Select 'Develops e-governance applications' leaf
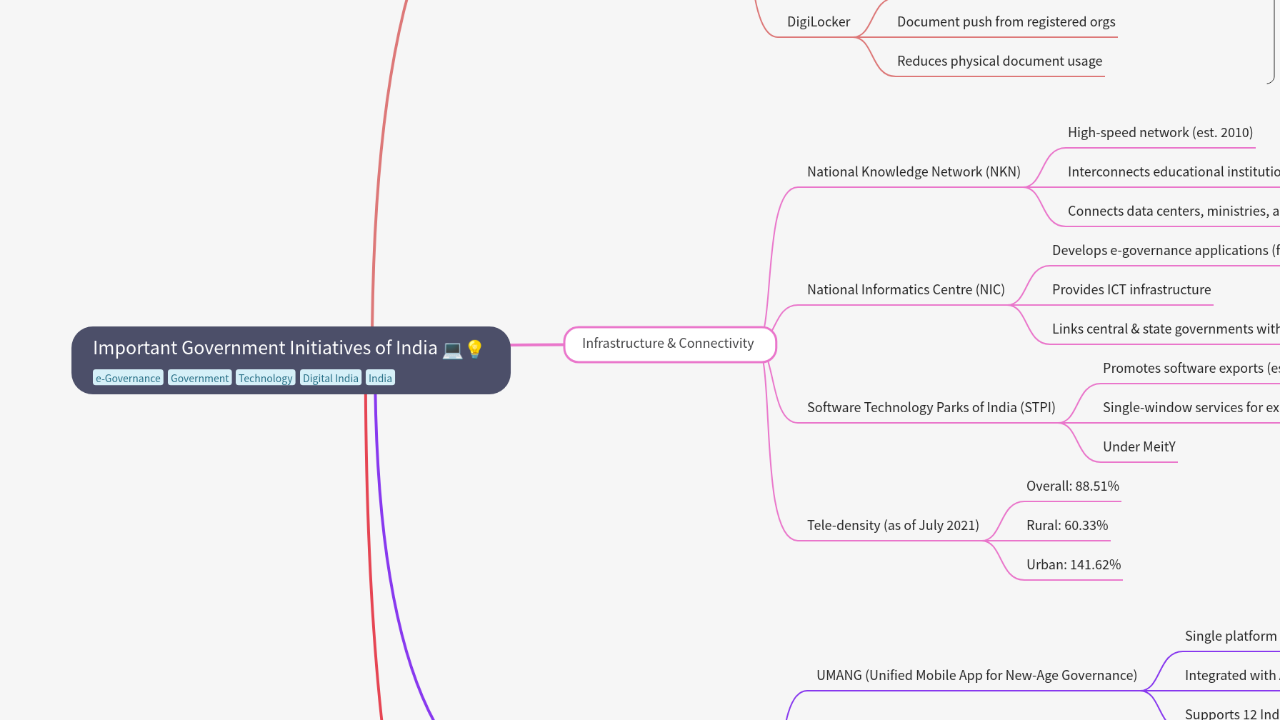1280x720 pixels. (x=1165, y=251)
